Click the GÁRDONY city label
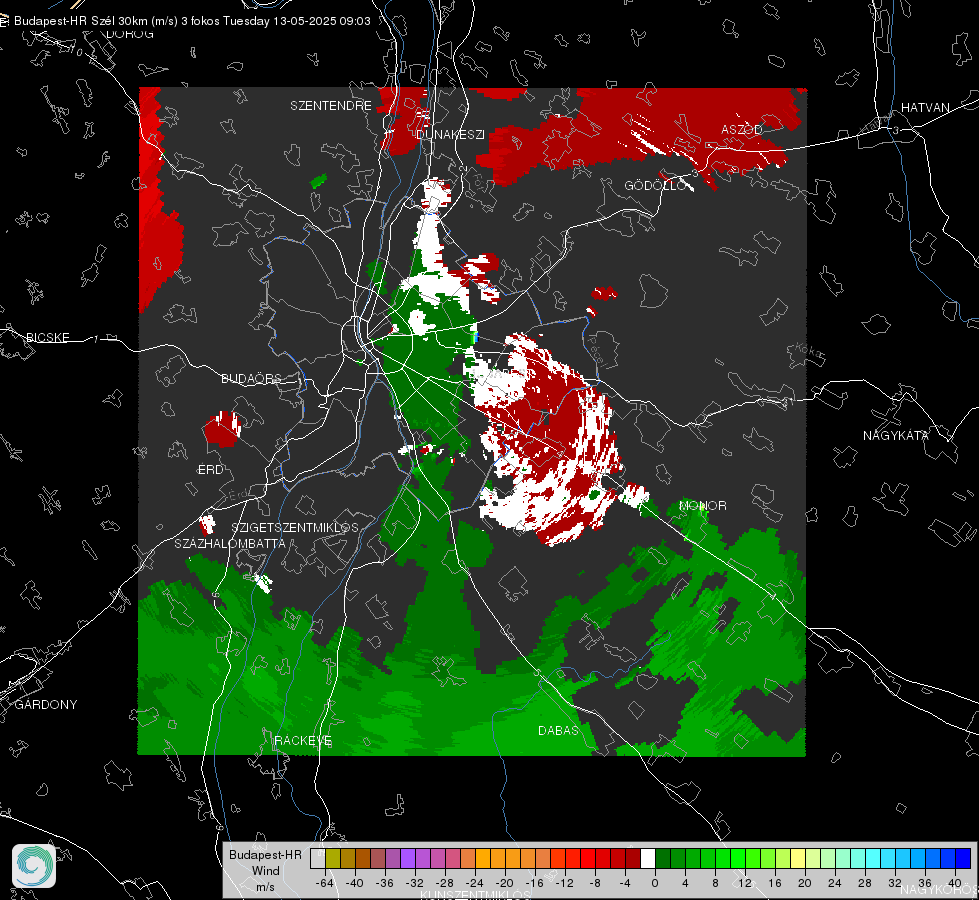The image size is (979, 900). tap(46, 705)
